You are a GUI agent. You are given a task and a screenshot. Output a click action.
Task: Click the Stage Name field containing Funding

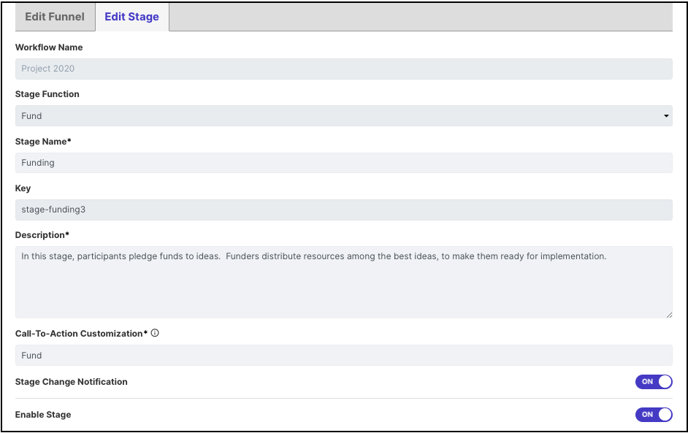(344, 163)
